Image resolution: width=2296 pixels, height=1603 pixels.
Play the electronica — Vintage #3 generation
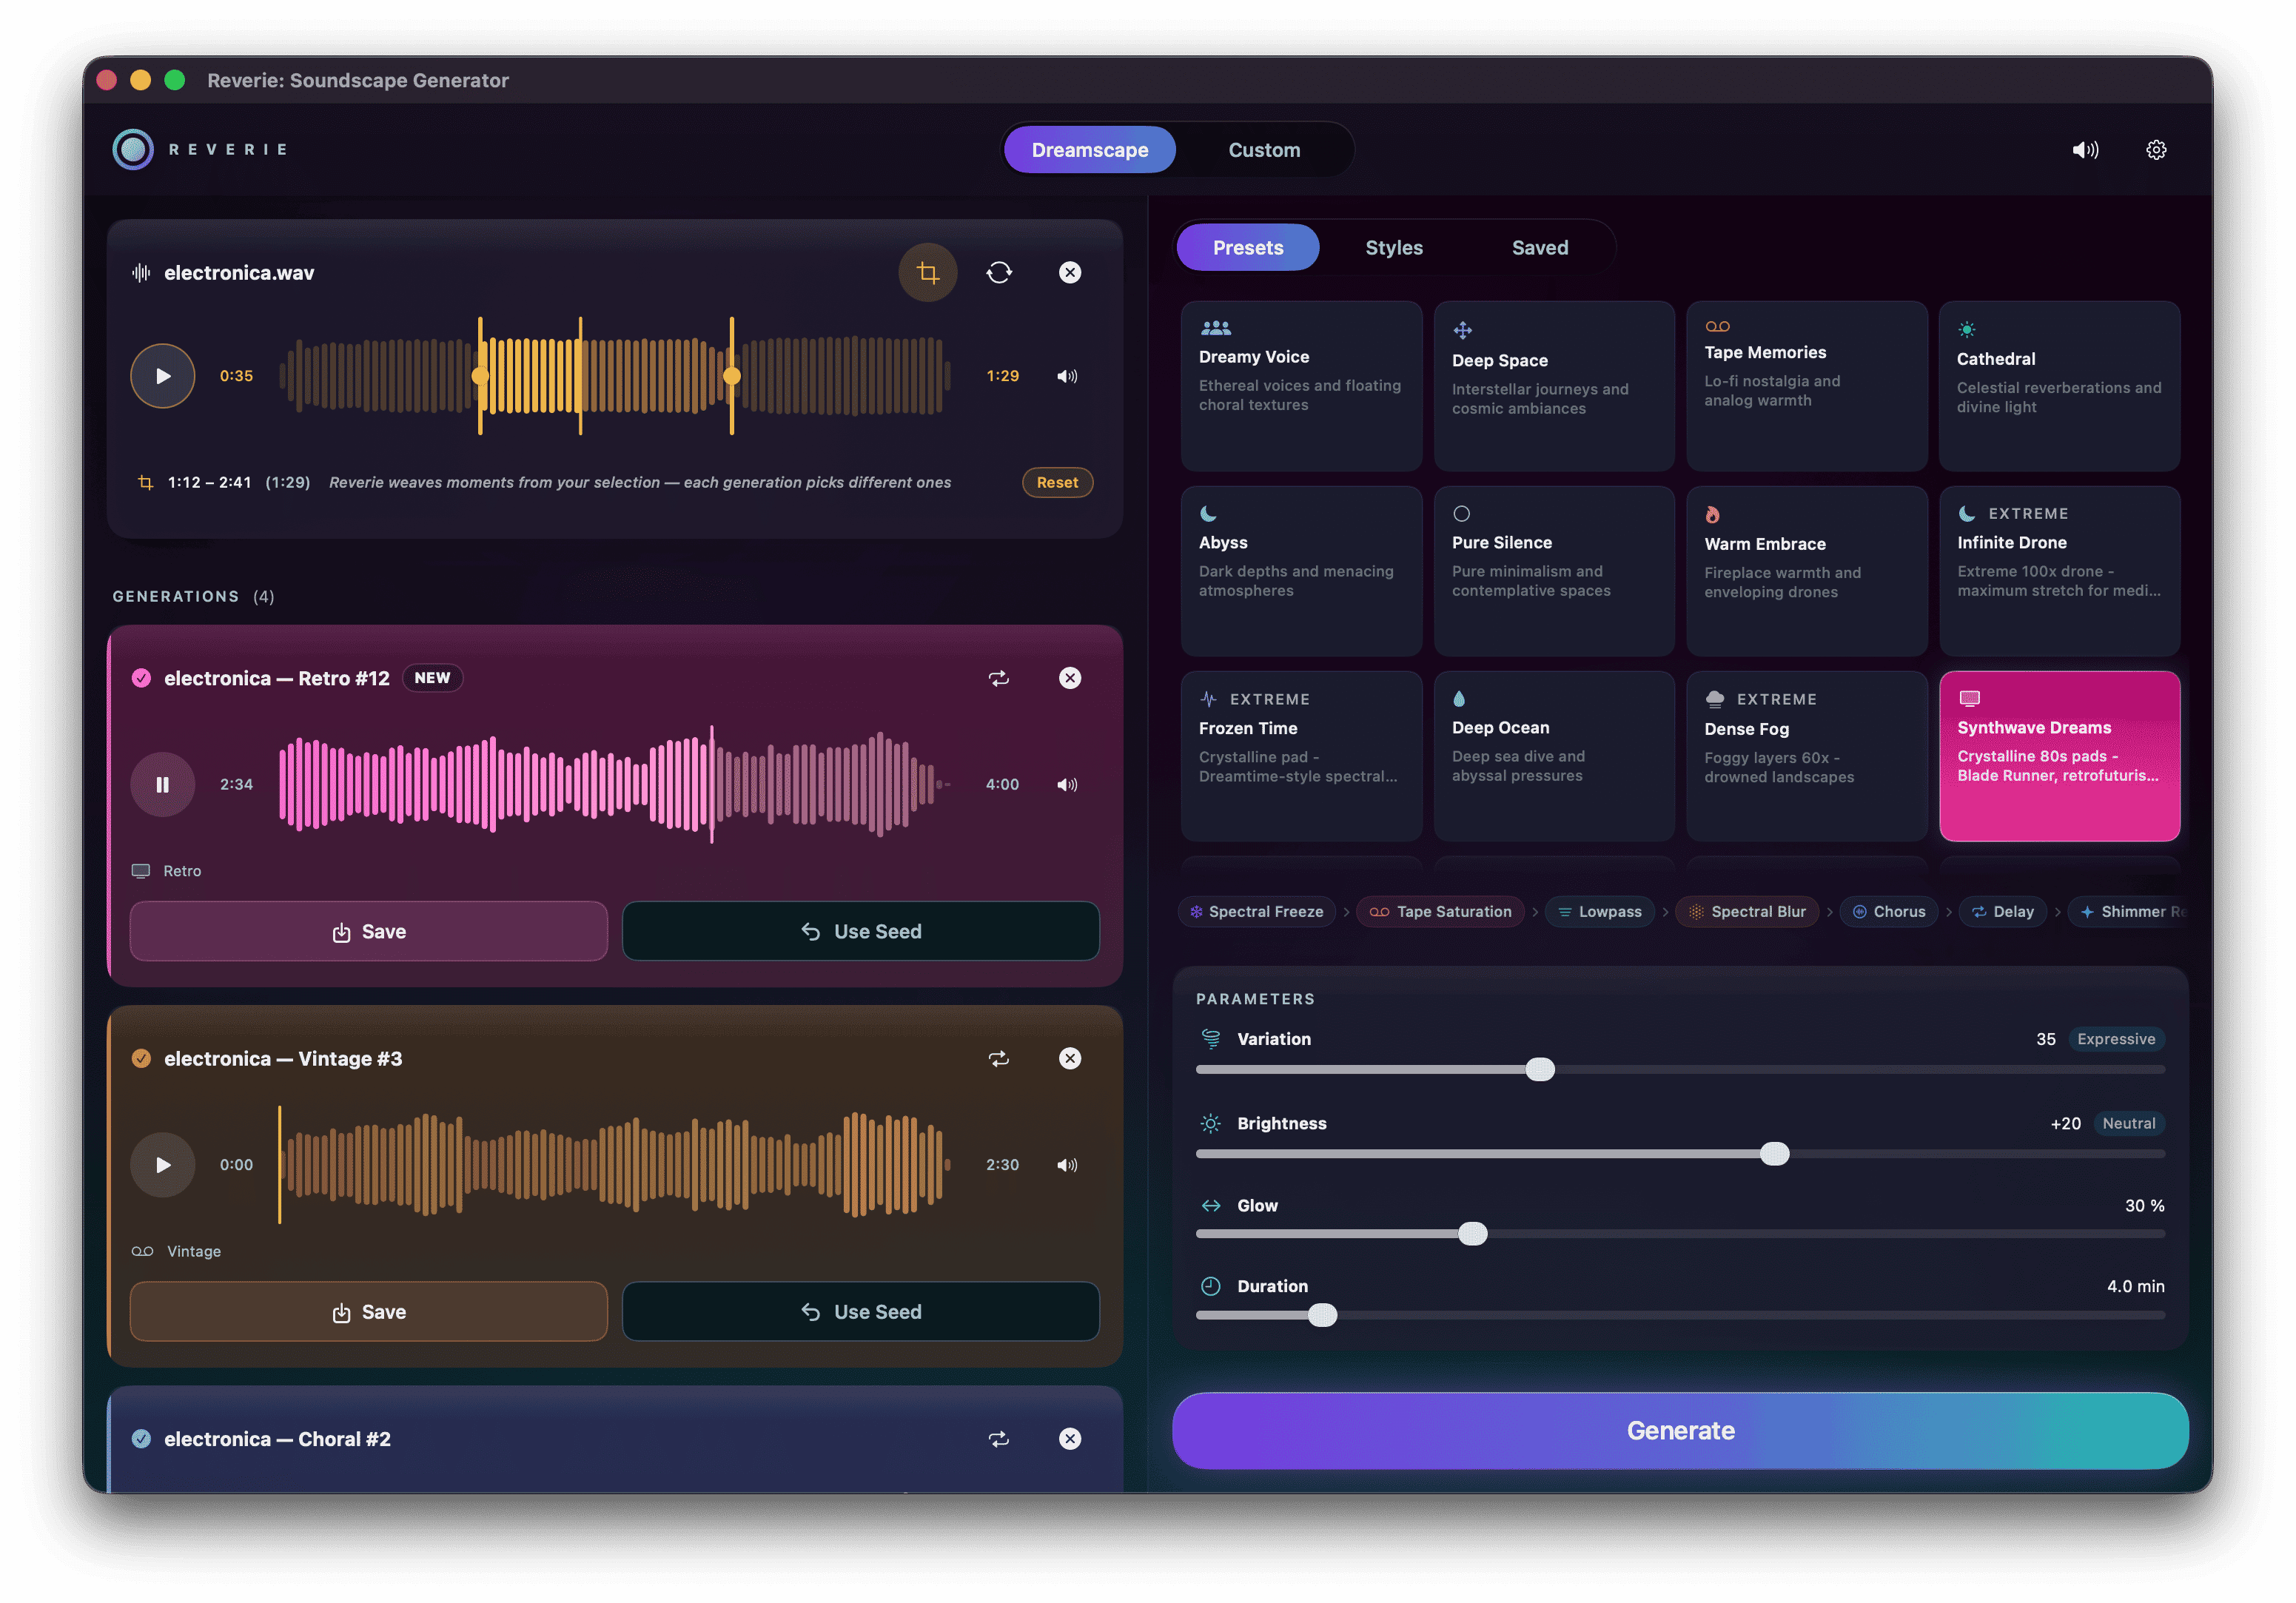point(162,1165)
